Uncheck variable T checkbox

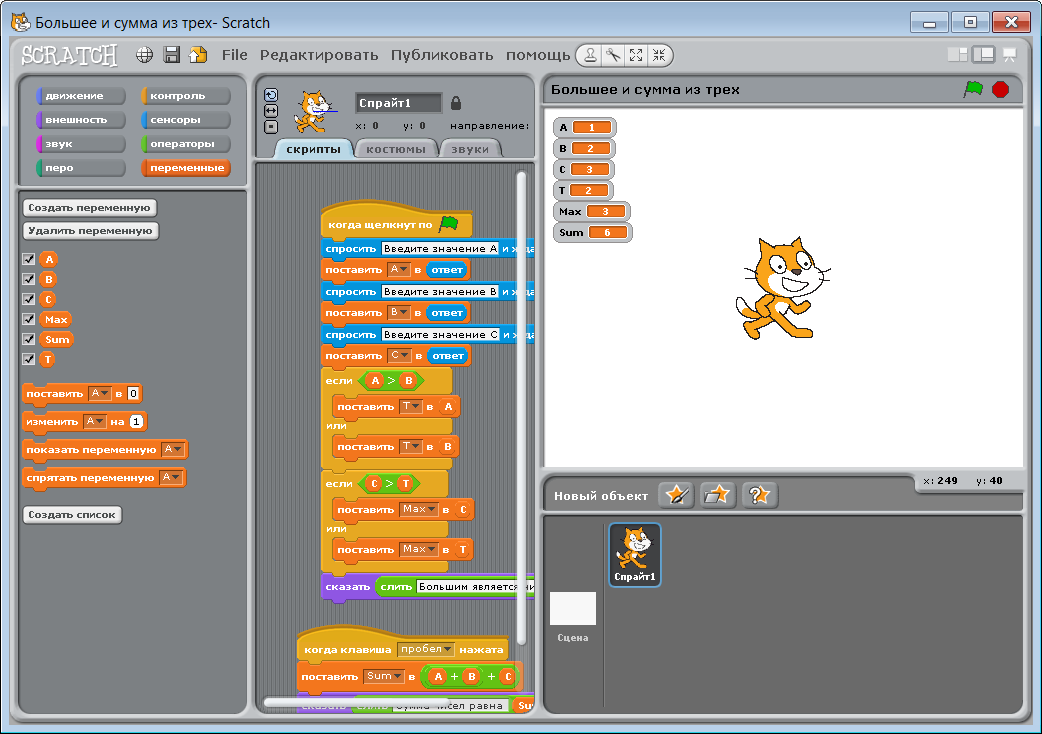(29, 359)
